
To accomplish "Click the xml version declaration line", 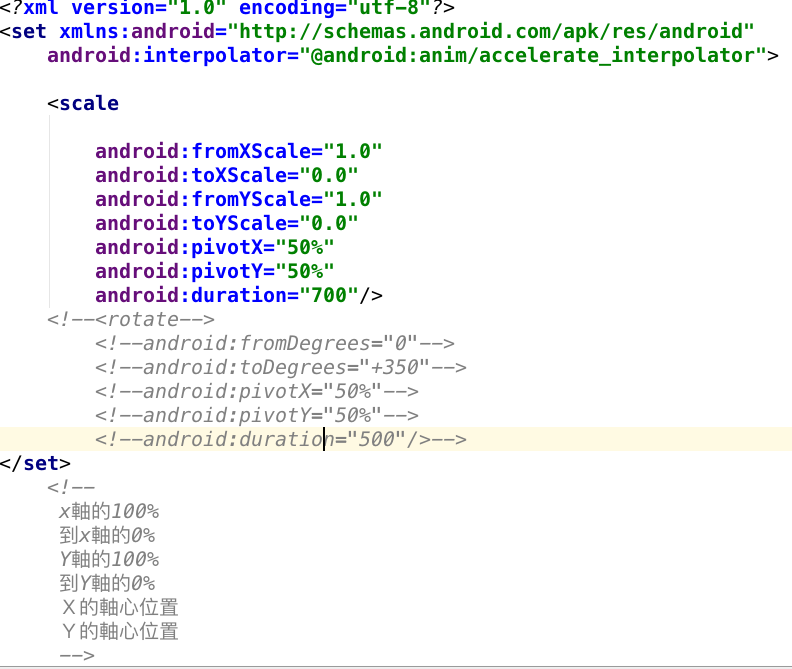I will click(x=227, y=7).
